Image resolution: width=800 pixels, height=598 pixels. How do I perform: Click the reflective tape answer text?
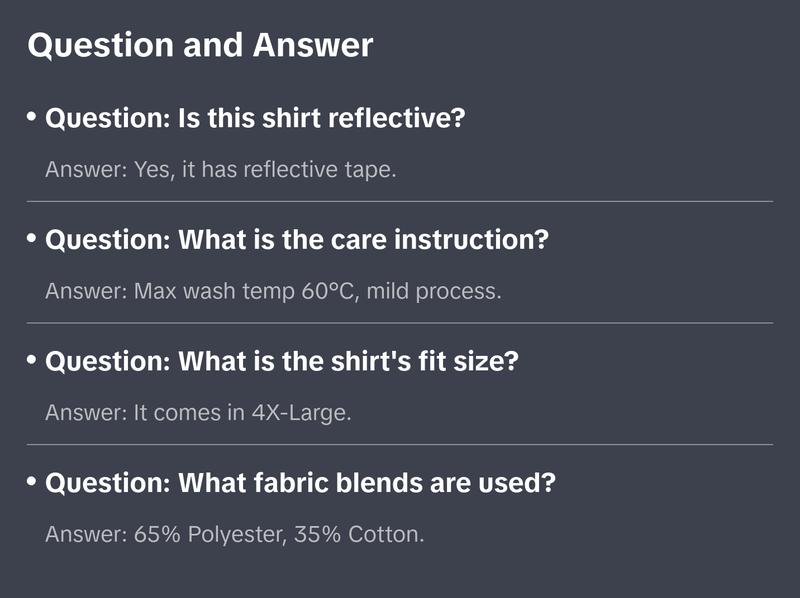pos(221,169)
